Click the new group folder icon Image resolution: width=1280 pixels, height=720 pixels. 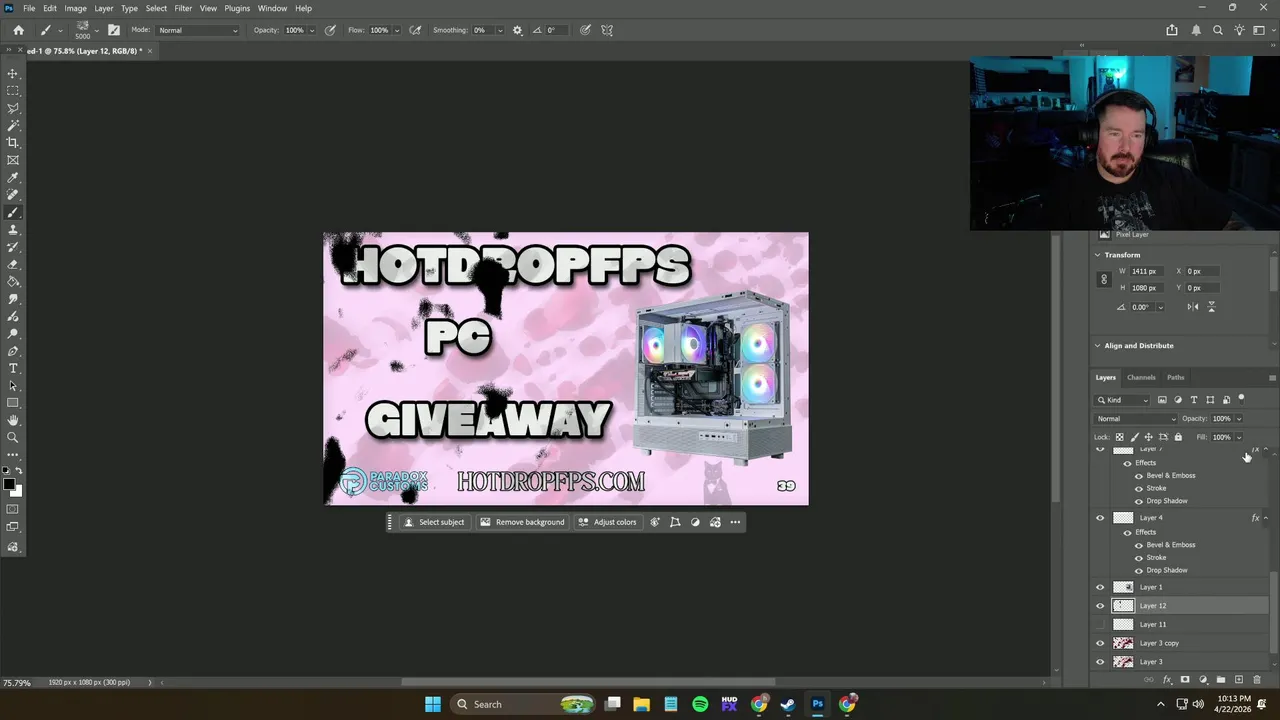pyautogui.click(x=1221, y=680)
